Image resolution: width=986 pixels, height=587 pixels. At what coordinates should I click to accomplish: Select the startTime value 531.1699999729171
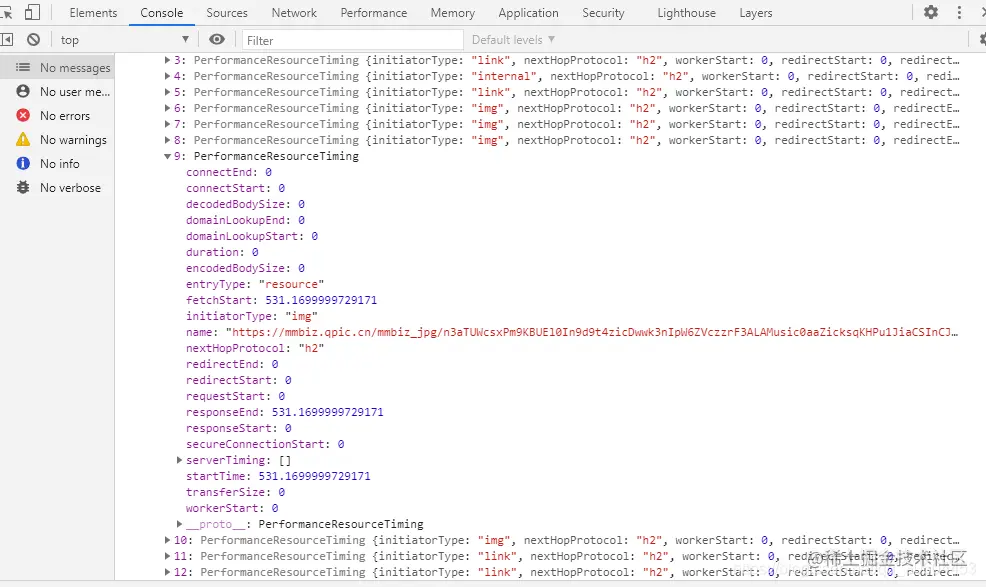pos(314,476)
